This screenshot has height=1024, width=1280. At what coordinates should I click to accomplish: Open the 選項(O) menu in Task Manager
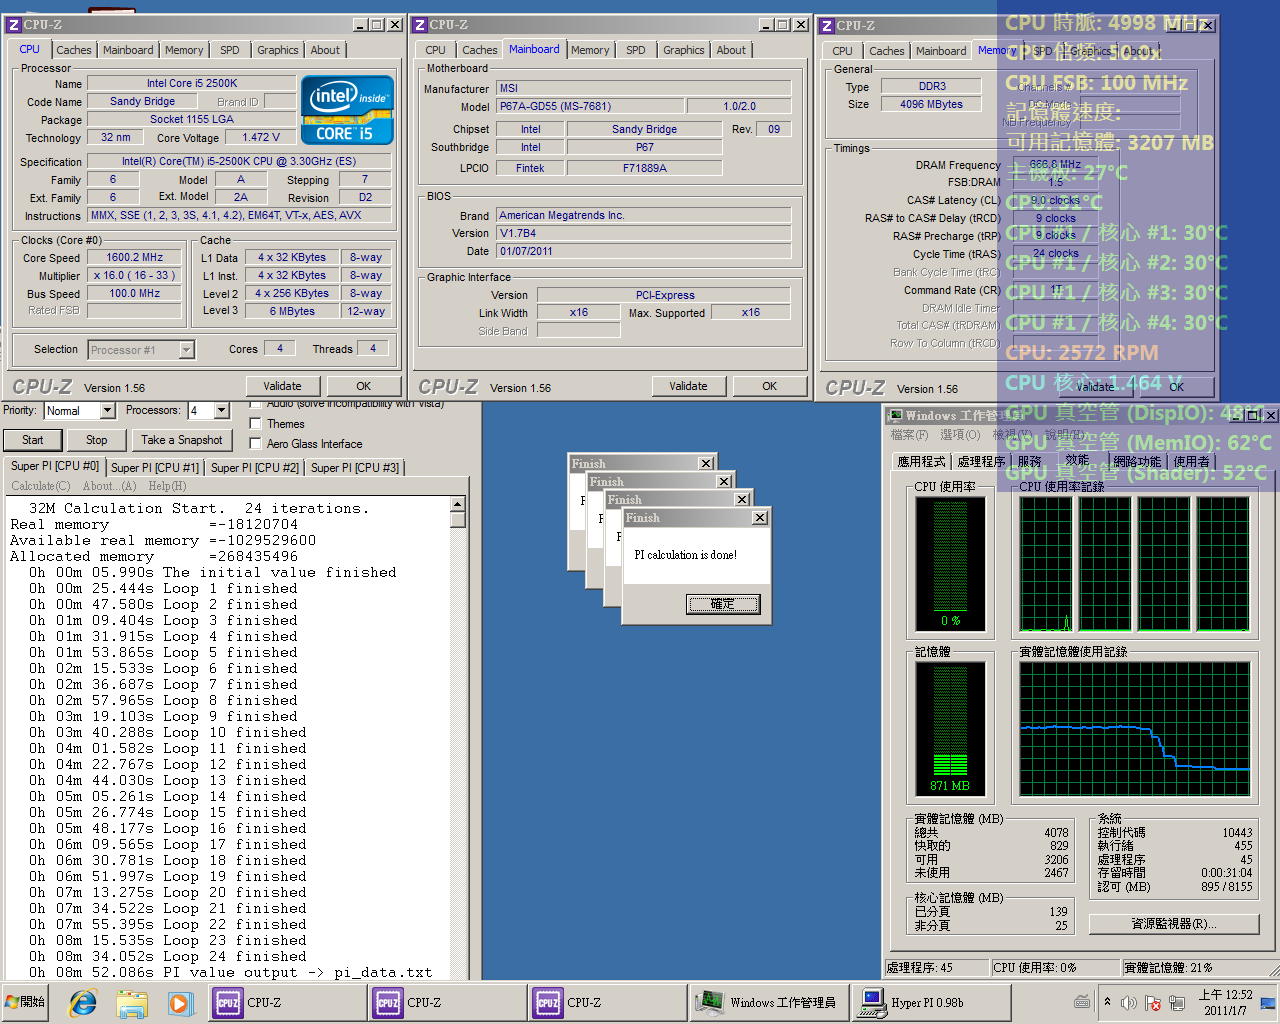coord(960,435)
